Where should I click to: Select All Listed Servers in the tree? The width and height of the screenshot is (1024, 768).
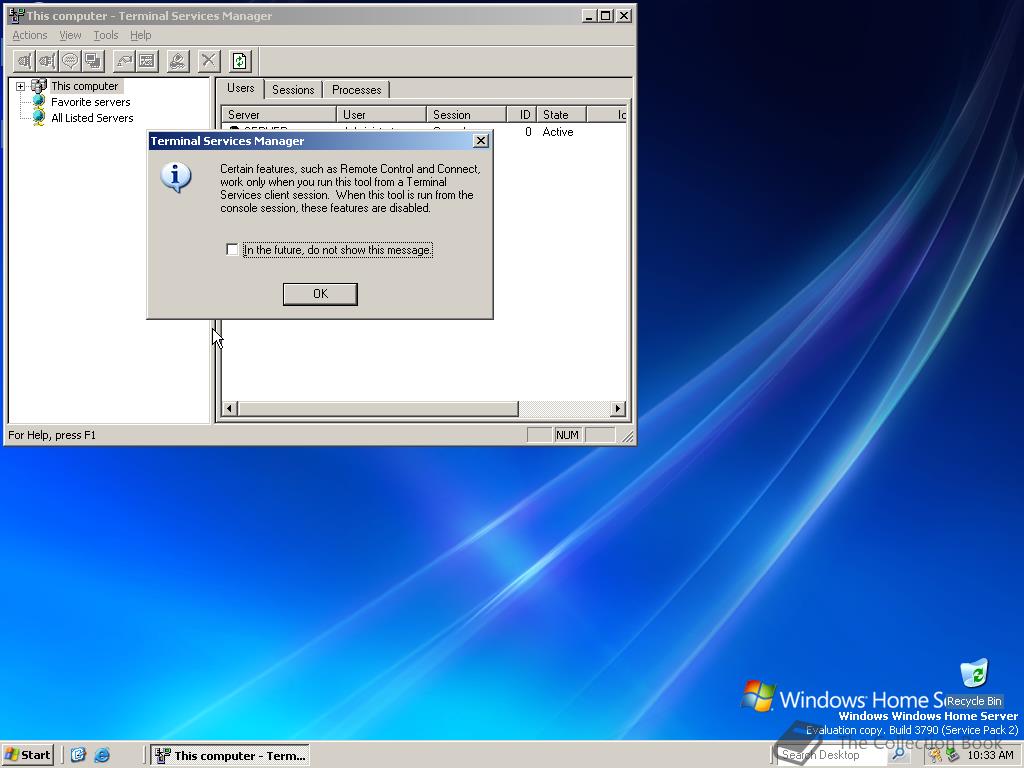pos(92,118)
